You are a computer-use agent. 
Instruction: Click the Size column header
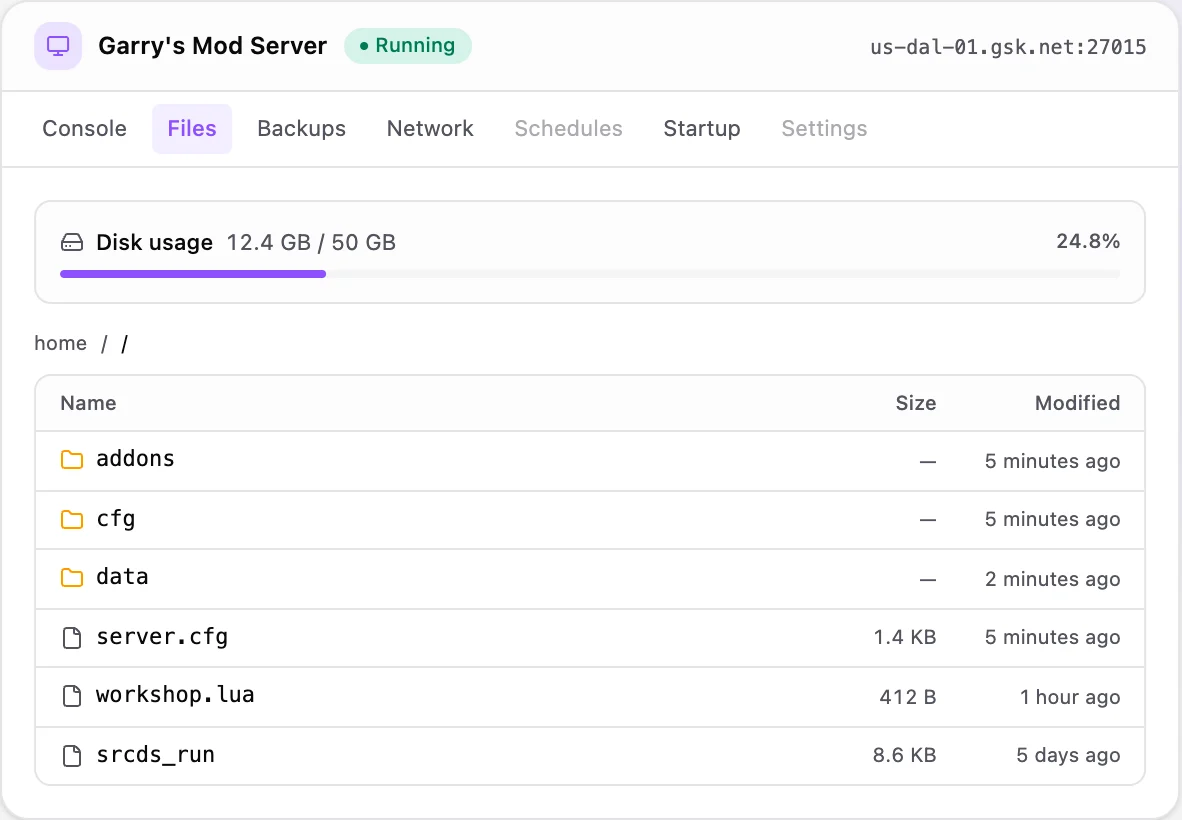pyautogui.click(x=916, y=403)
